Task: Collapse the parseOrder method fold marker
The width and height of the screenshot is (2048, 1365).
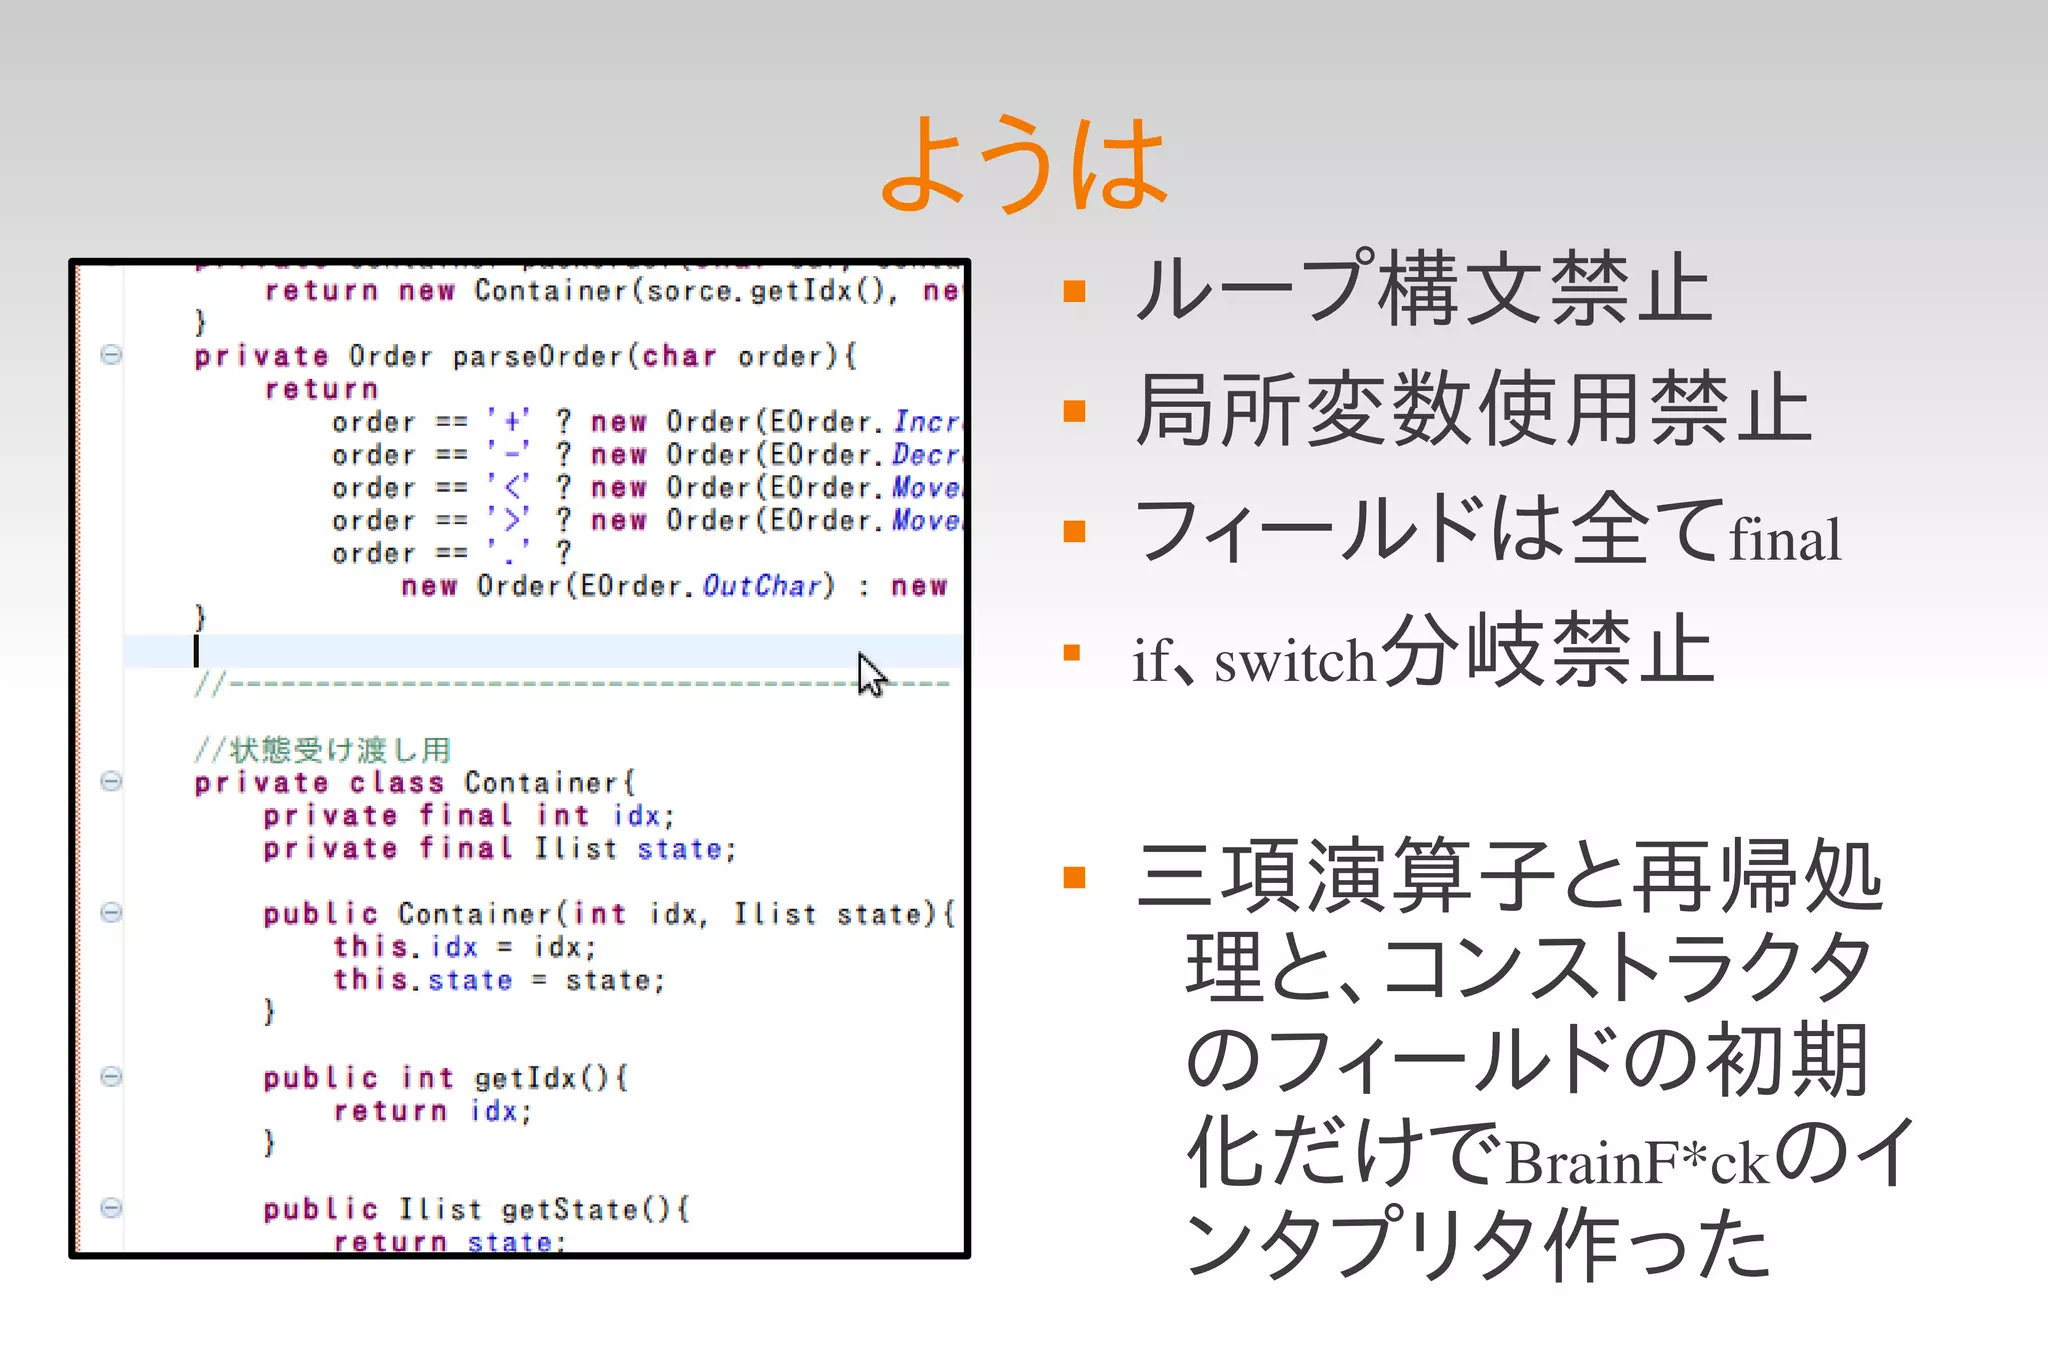Action: pyautogui.click(x=111, y=354)
